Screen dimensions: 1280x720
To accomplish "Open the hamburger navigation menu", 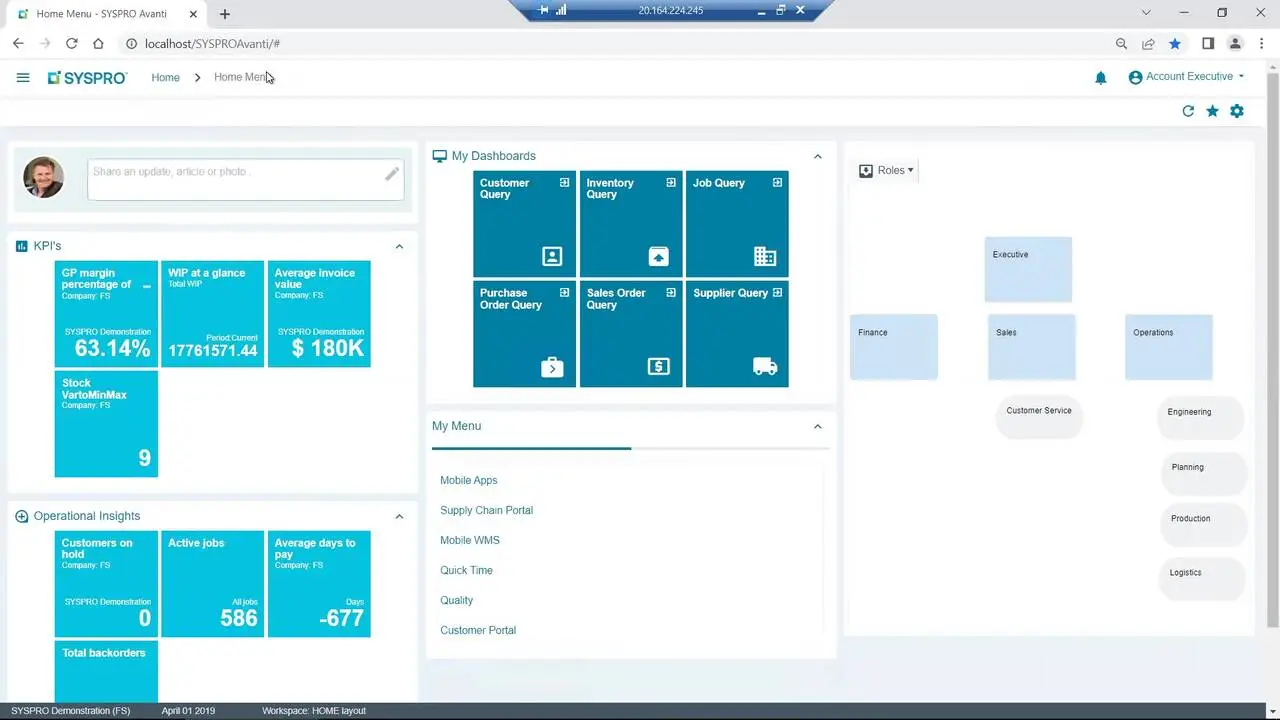I will (x=23, y=77).
